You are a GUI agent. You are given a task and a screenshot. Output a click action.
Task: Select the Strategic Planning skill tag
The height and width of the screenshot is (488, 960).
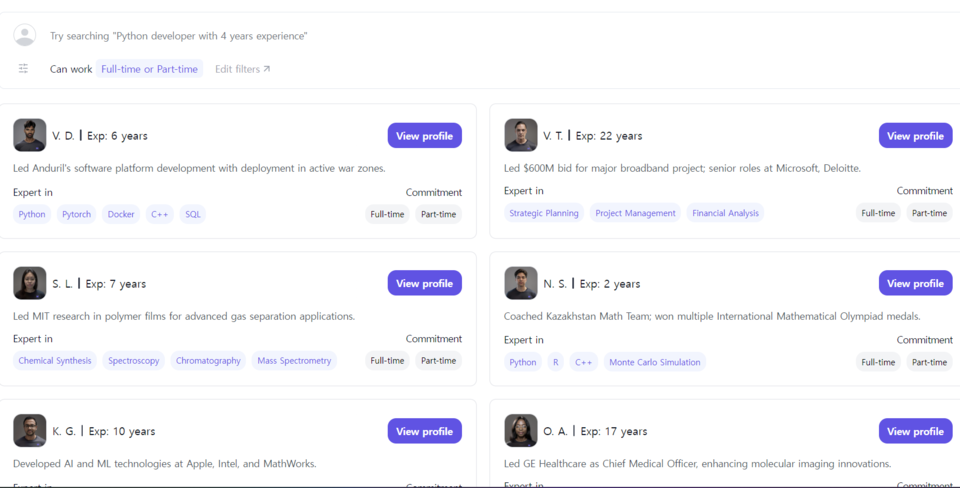tap(544, 213)
